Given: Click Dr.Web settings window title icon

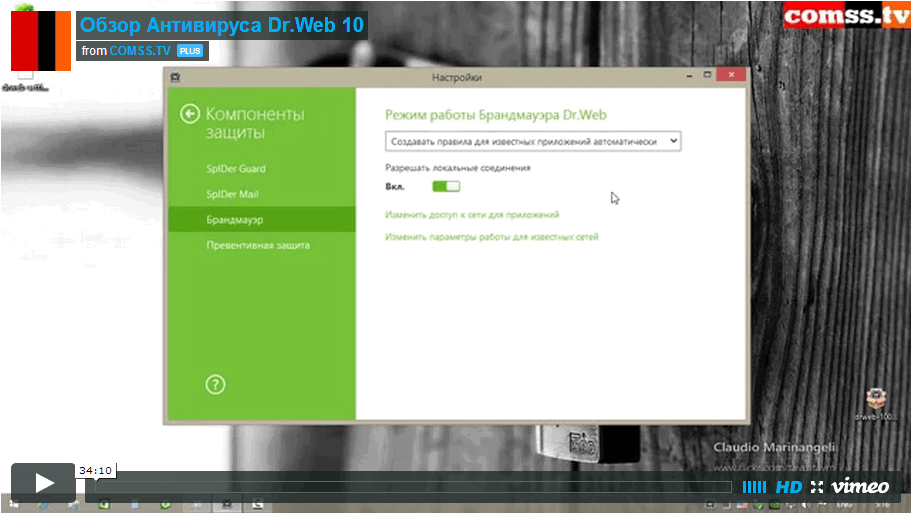Looking at the screenshot, I should click(x=175, y=77).
